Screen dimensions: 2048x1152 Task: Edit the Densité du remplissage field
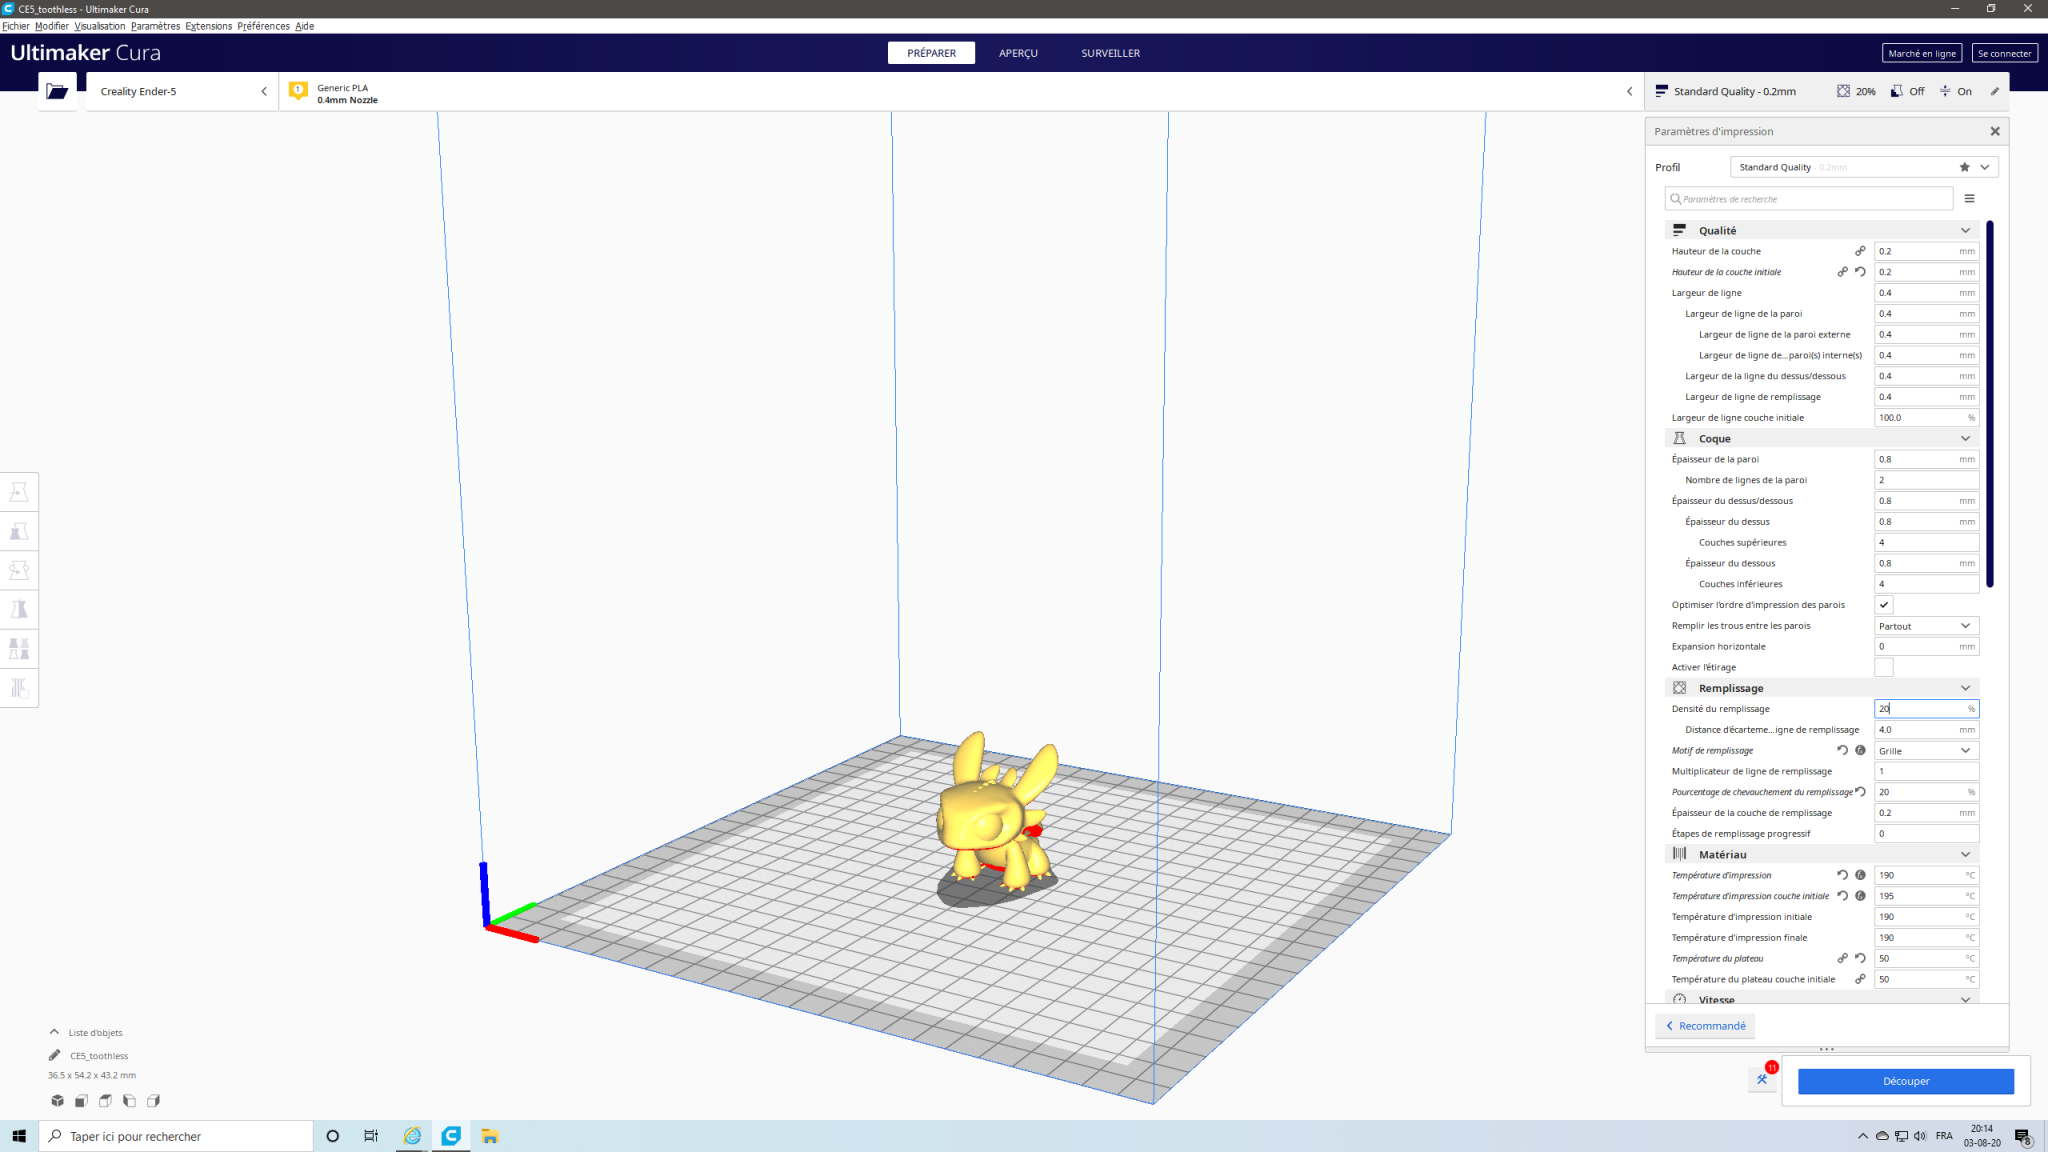tap(1926, 709)
